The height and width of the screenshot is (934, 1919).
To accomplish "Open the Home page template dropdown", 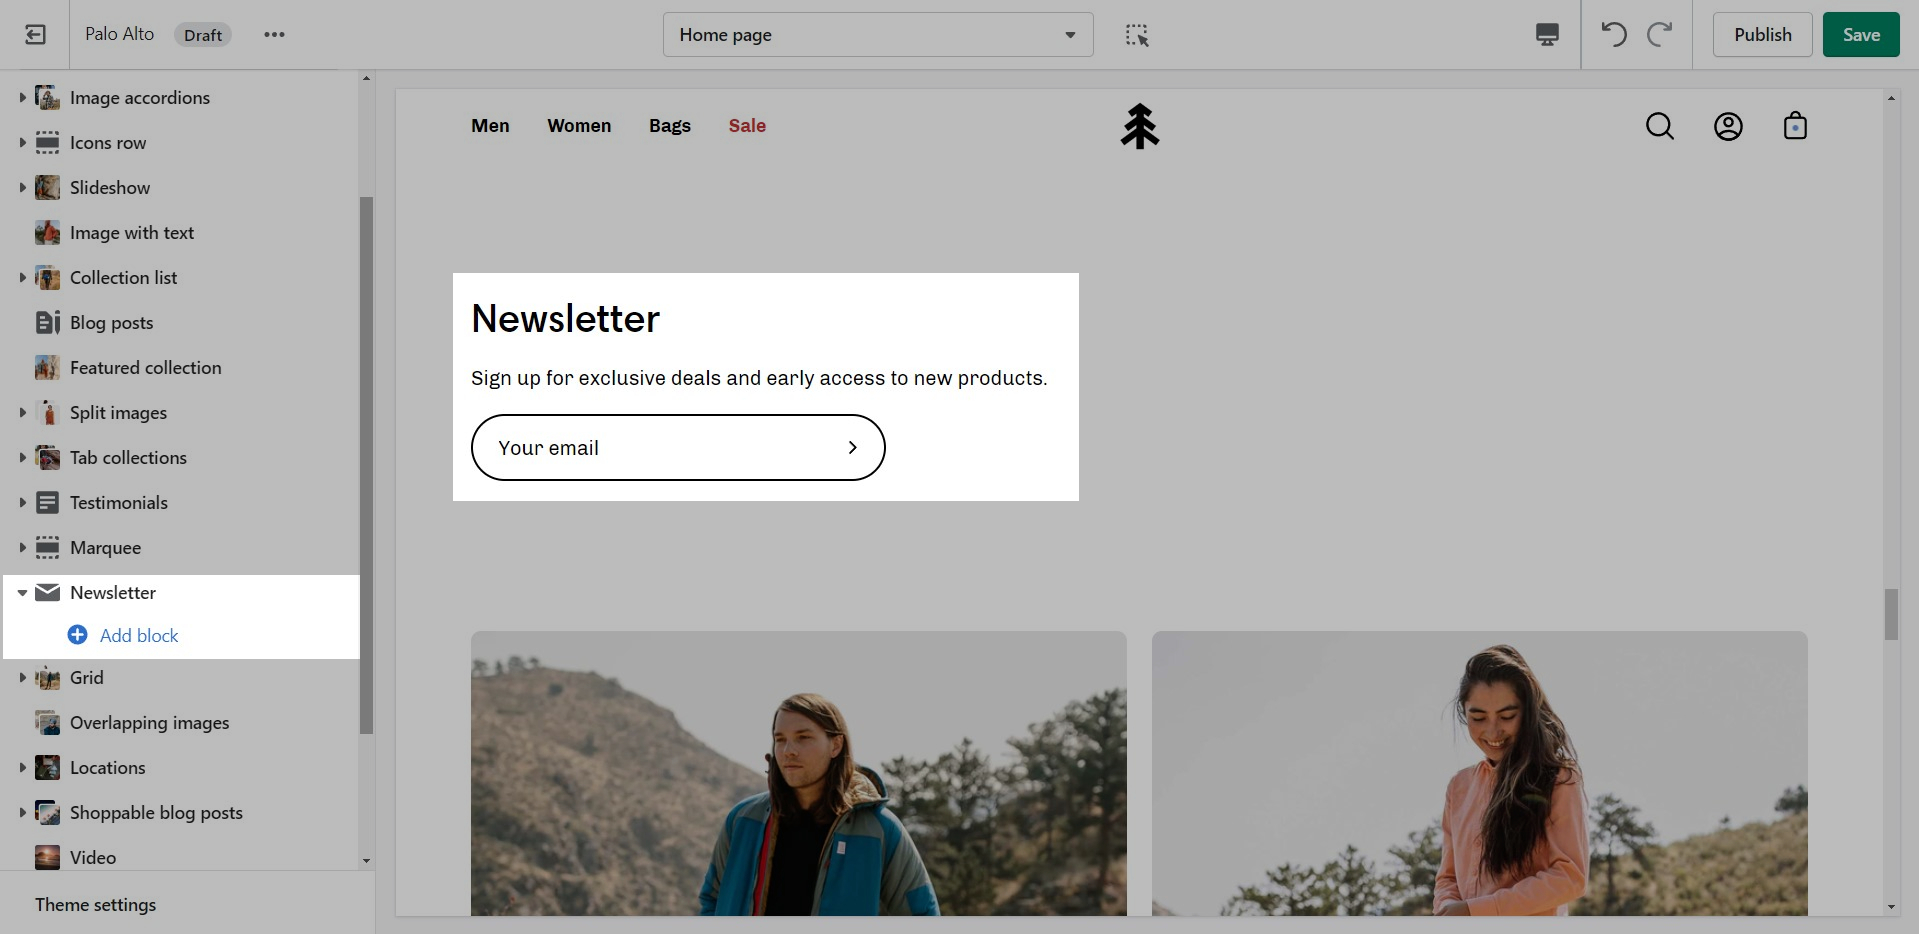I will 877,35.
